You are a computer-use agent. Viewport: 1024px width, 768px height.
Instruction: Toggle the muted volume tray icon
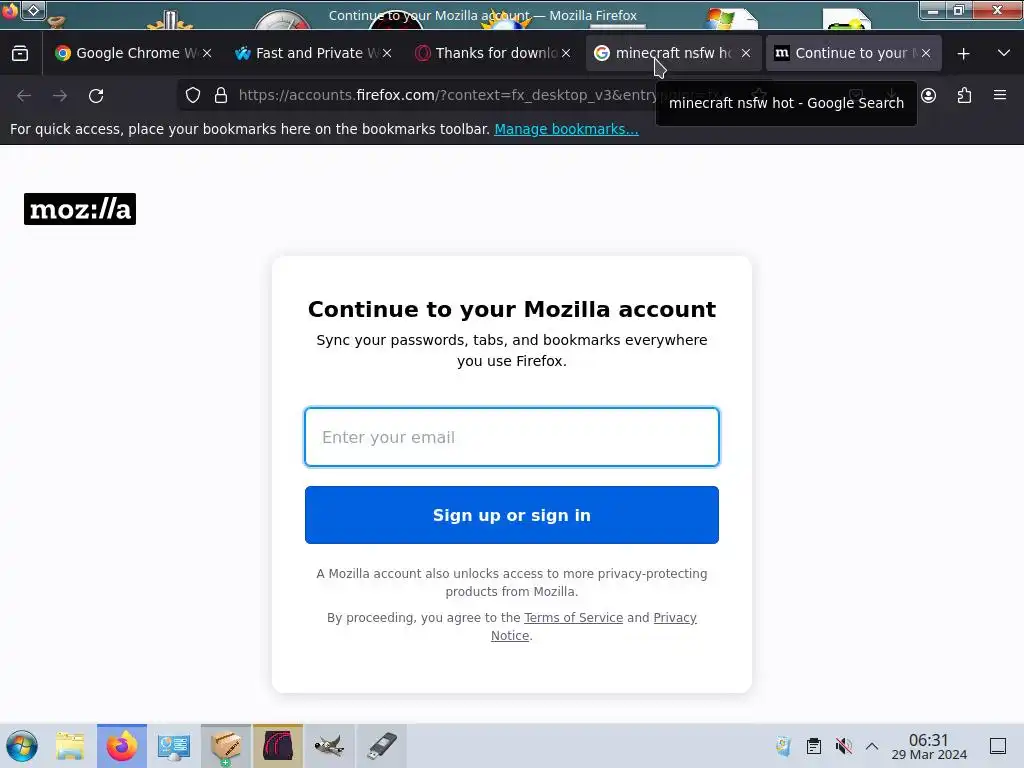(844, 746)
